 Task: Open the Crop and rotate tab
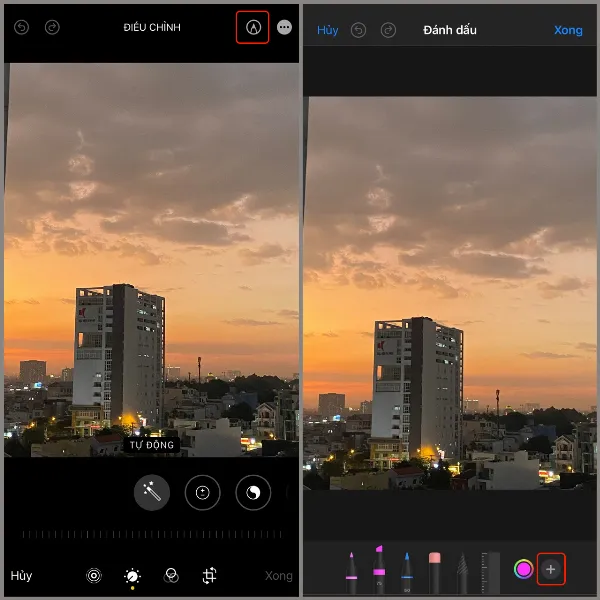pos(210,575)
